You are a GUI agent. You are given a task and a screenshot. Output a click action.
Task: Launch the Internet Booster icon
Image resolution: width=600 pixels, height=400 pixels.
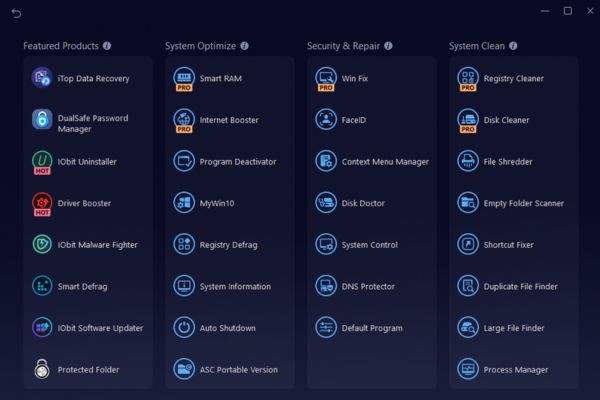(184, 120)
